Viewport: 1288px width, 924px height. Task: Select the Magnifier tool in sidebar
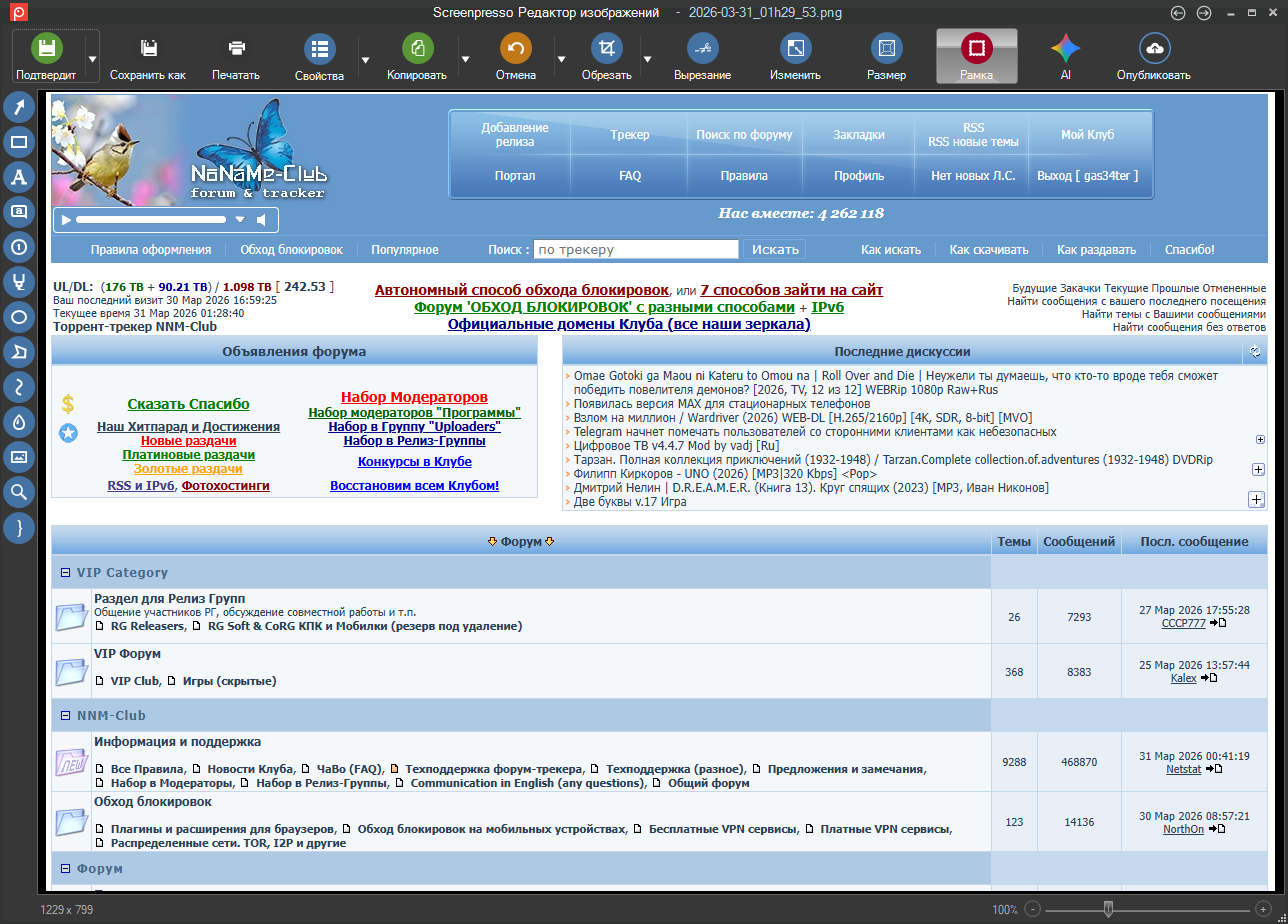pyautogui.click(x=19, y=492)
